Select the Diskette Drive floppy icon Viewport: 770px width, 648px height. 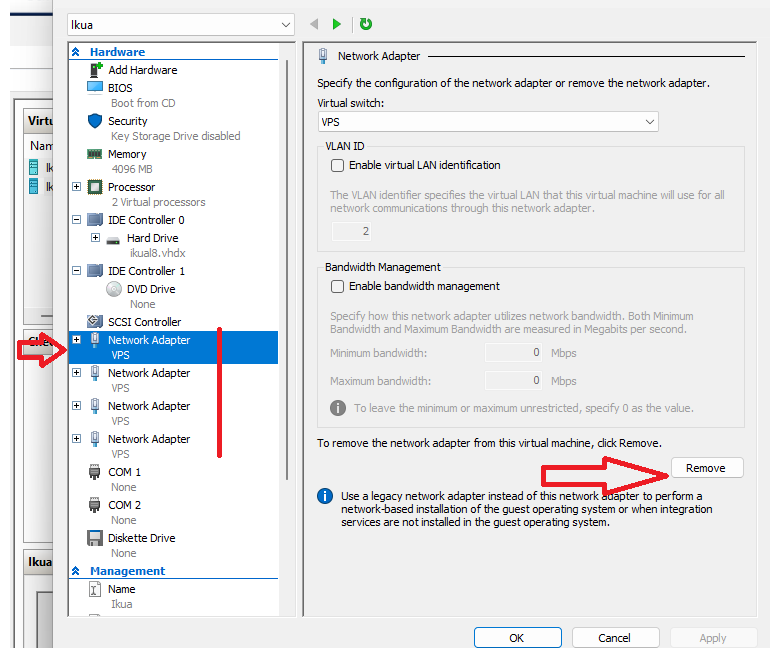[95, 538]
